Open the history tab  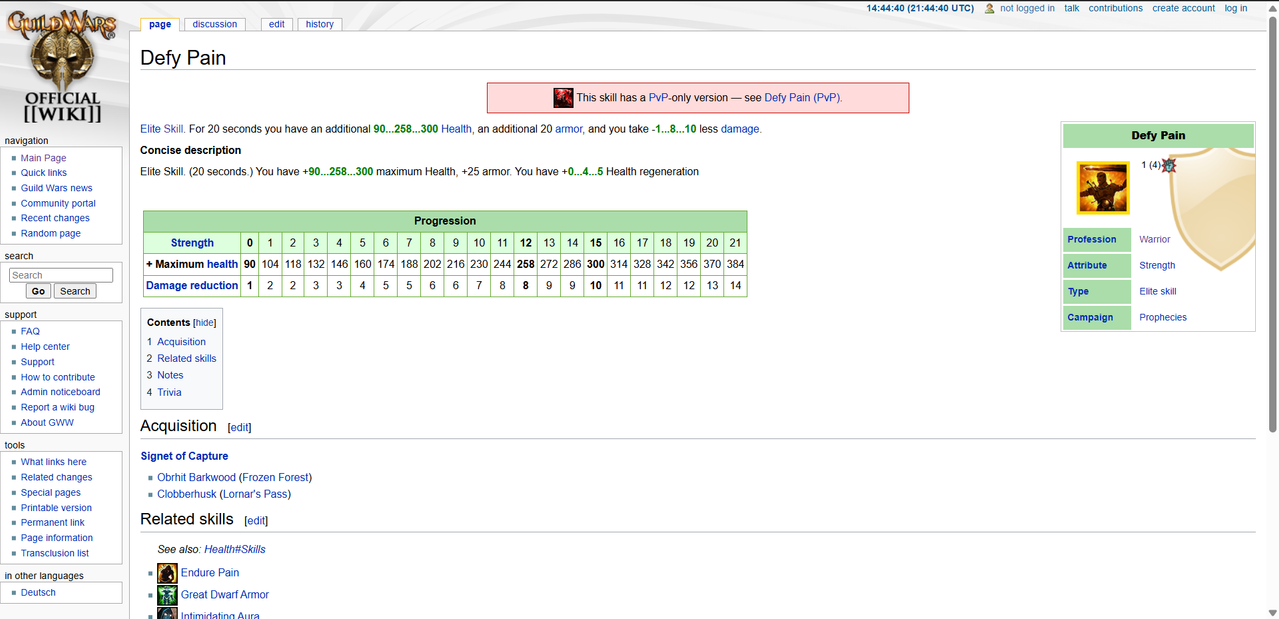click(x=320, y=24)
